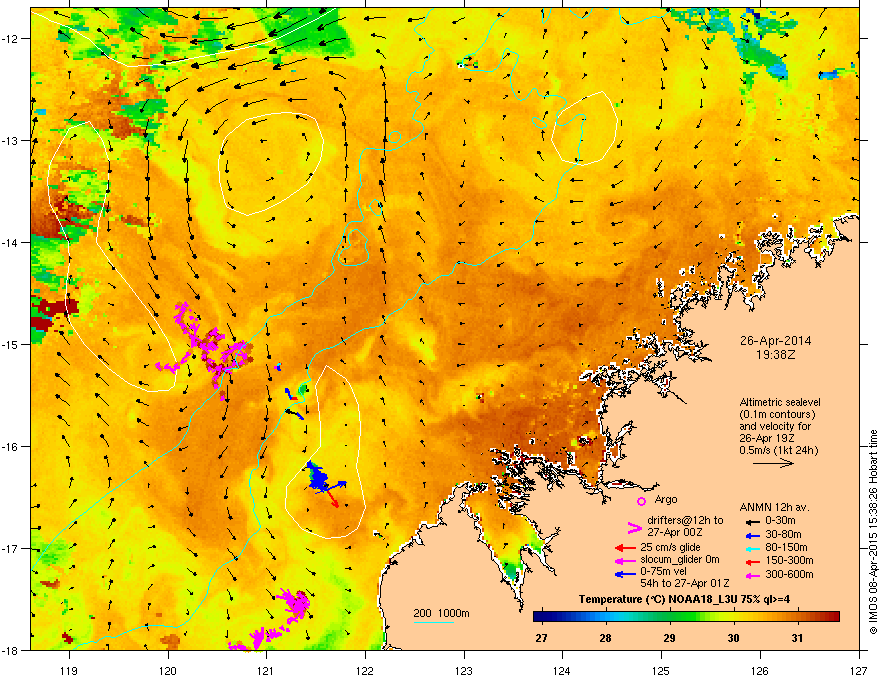
Task: Click the '119' longitude axis label
Action: coord(69,670)
